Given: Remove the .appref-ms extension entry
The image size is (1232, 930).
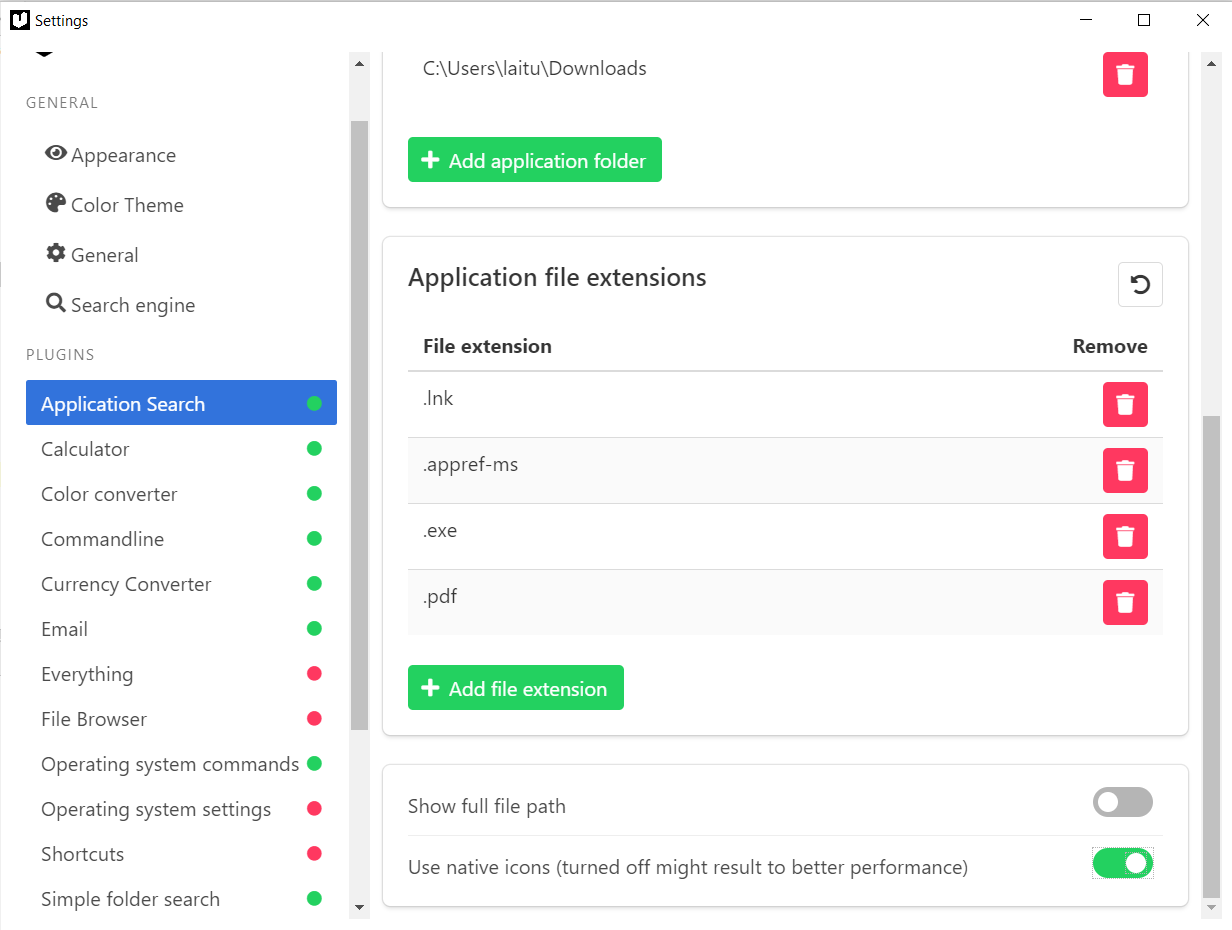Looking at the screenshot, I should click(1125, 470).
